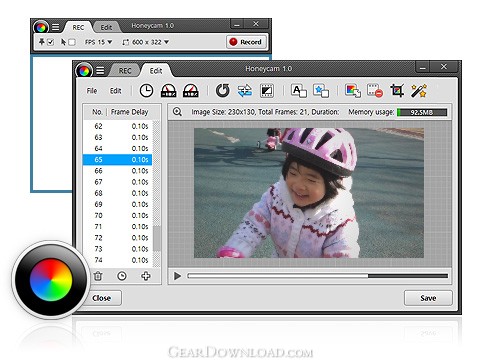
Task: Click the hamburger menu in Edit window
Action: click(100, 71)
